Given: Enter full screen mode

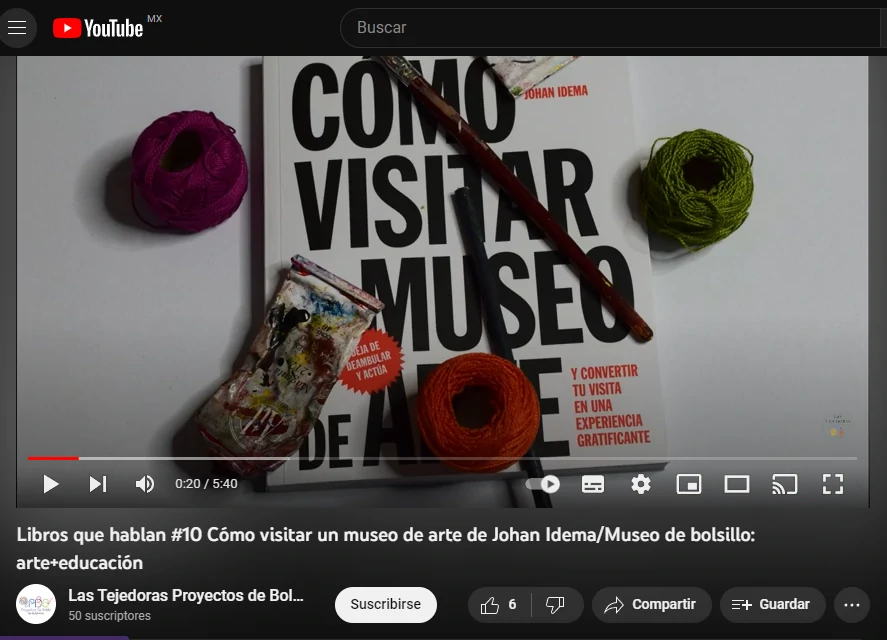Looking at the screenshot, I should click(x=833, y=484).
